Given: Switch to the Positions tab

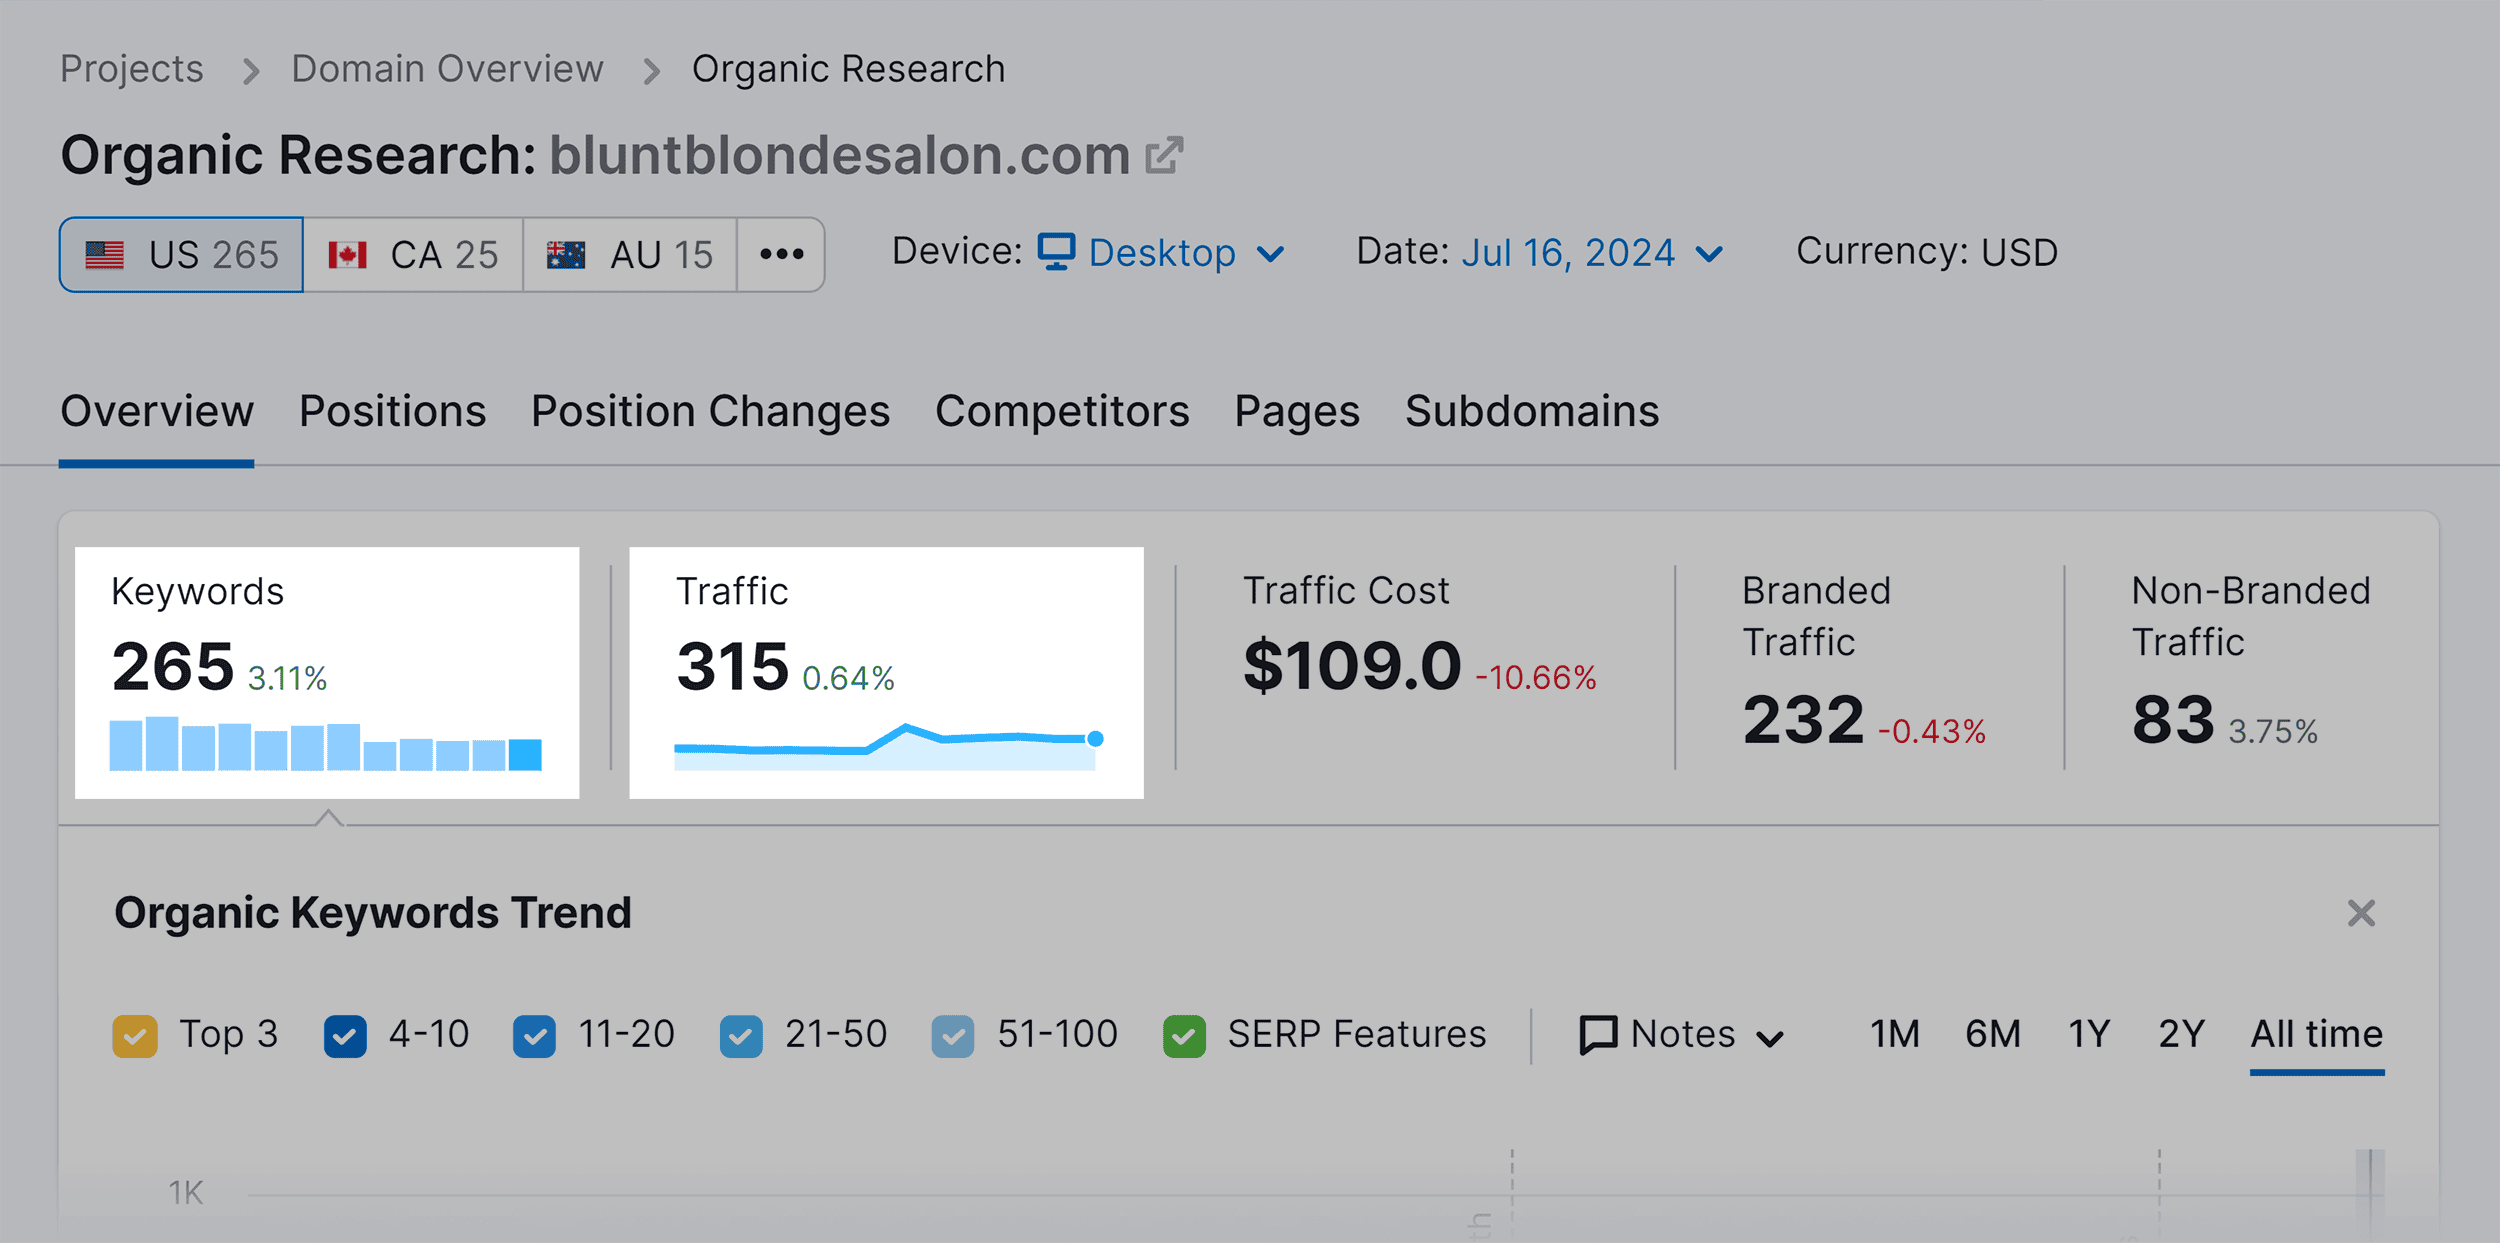Looking at the screenshot, I should click(392, 411).
